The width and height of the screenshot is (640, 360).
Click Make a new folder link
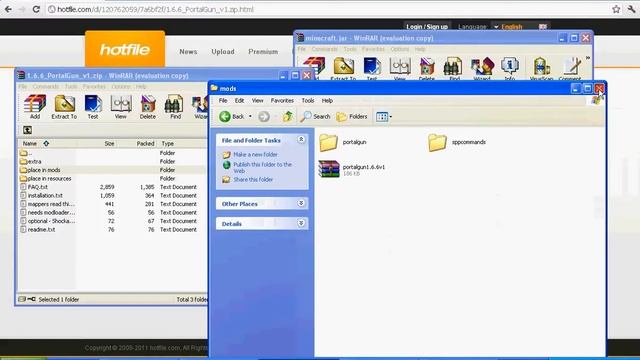tap(255, 155)
